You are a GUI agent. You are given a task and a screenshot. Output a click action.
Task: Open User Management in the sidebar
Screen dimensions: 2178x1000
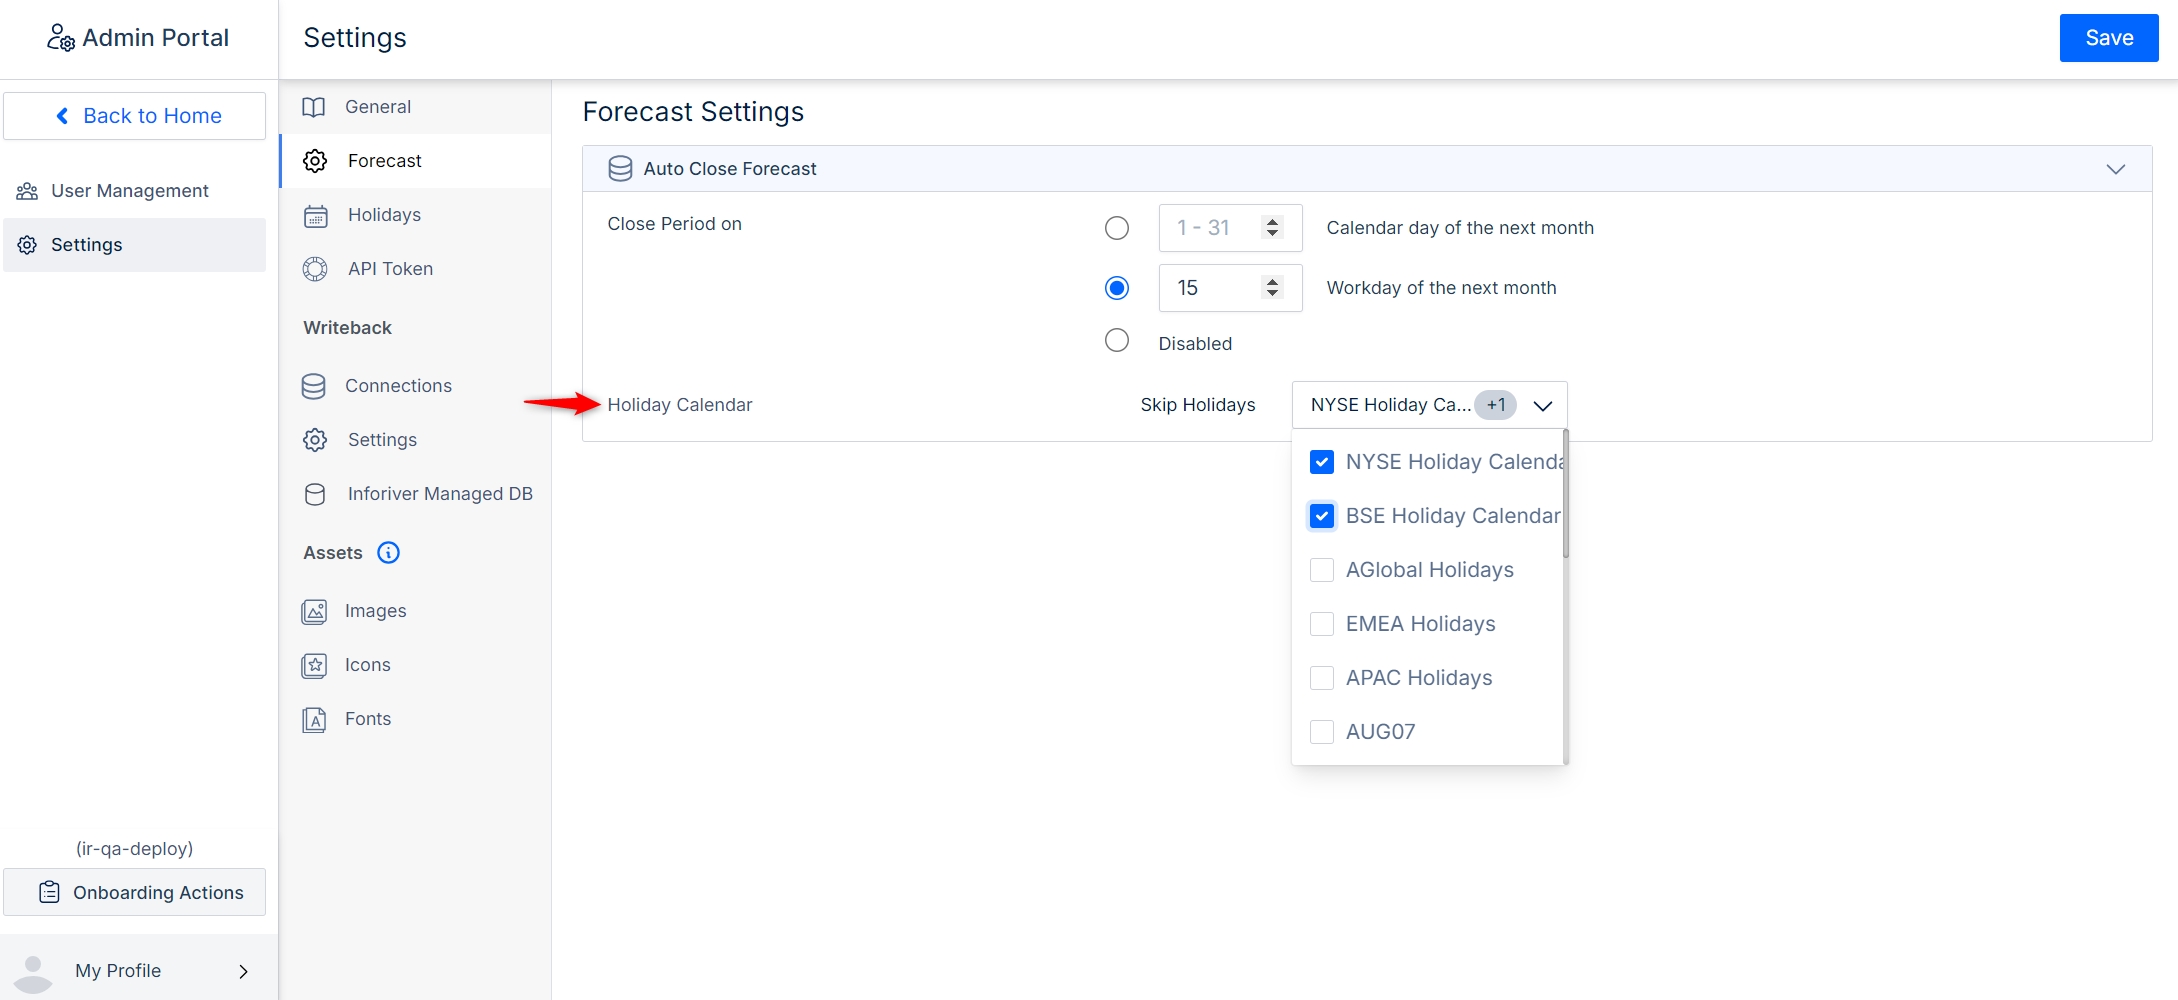click(x=130, y=191)
